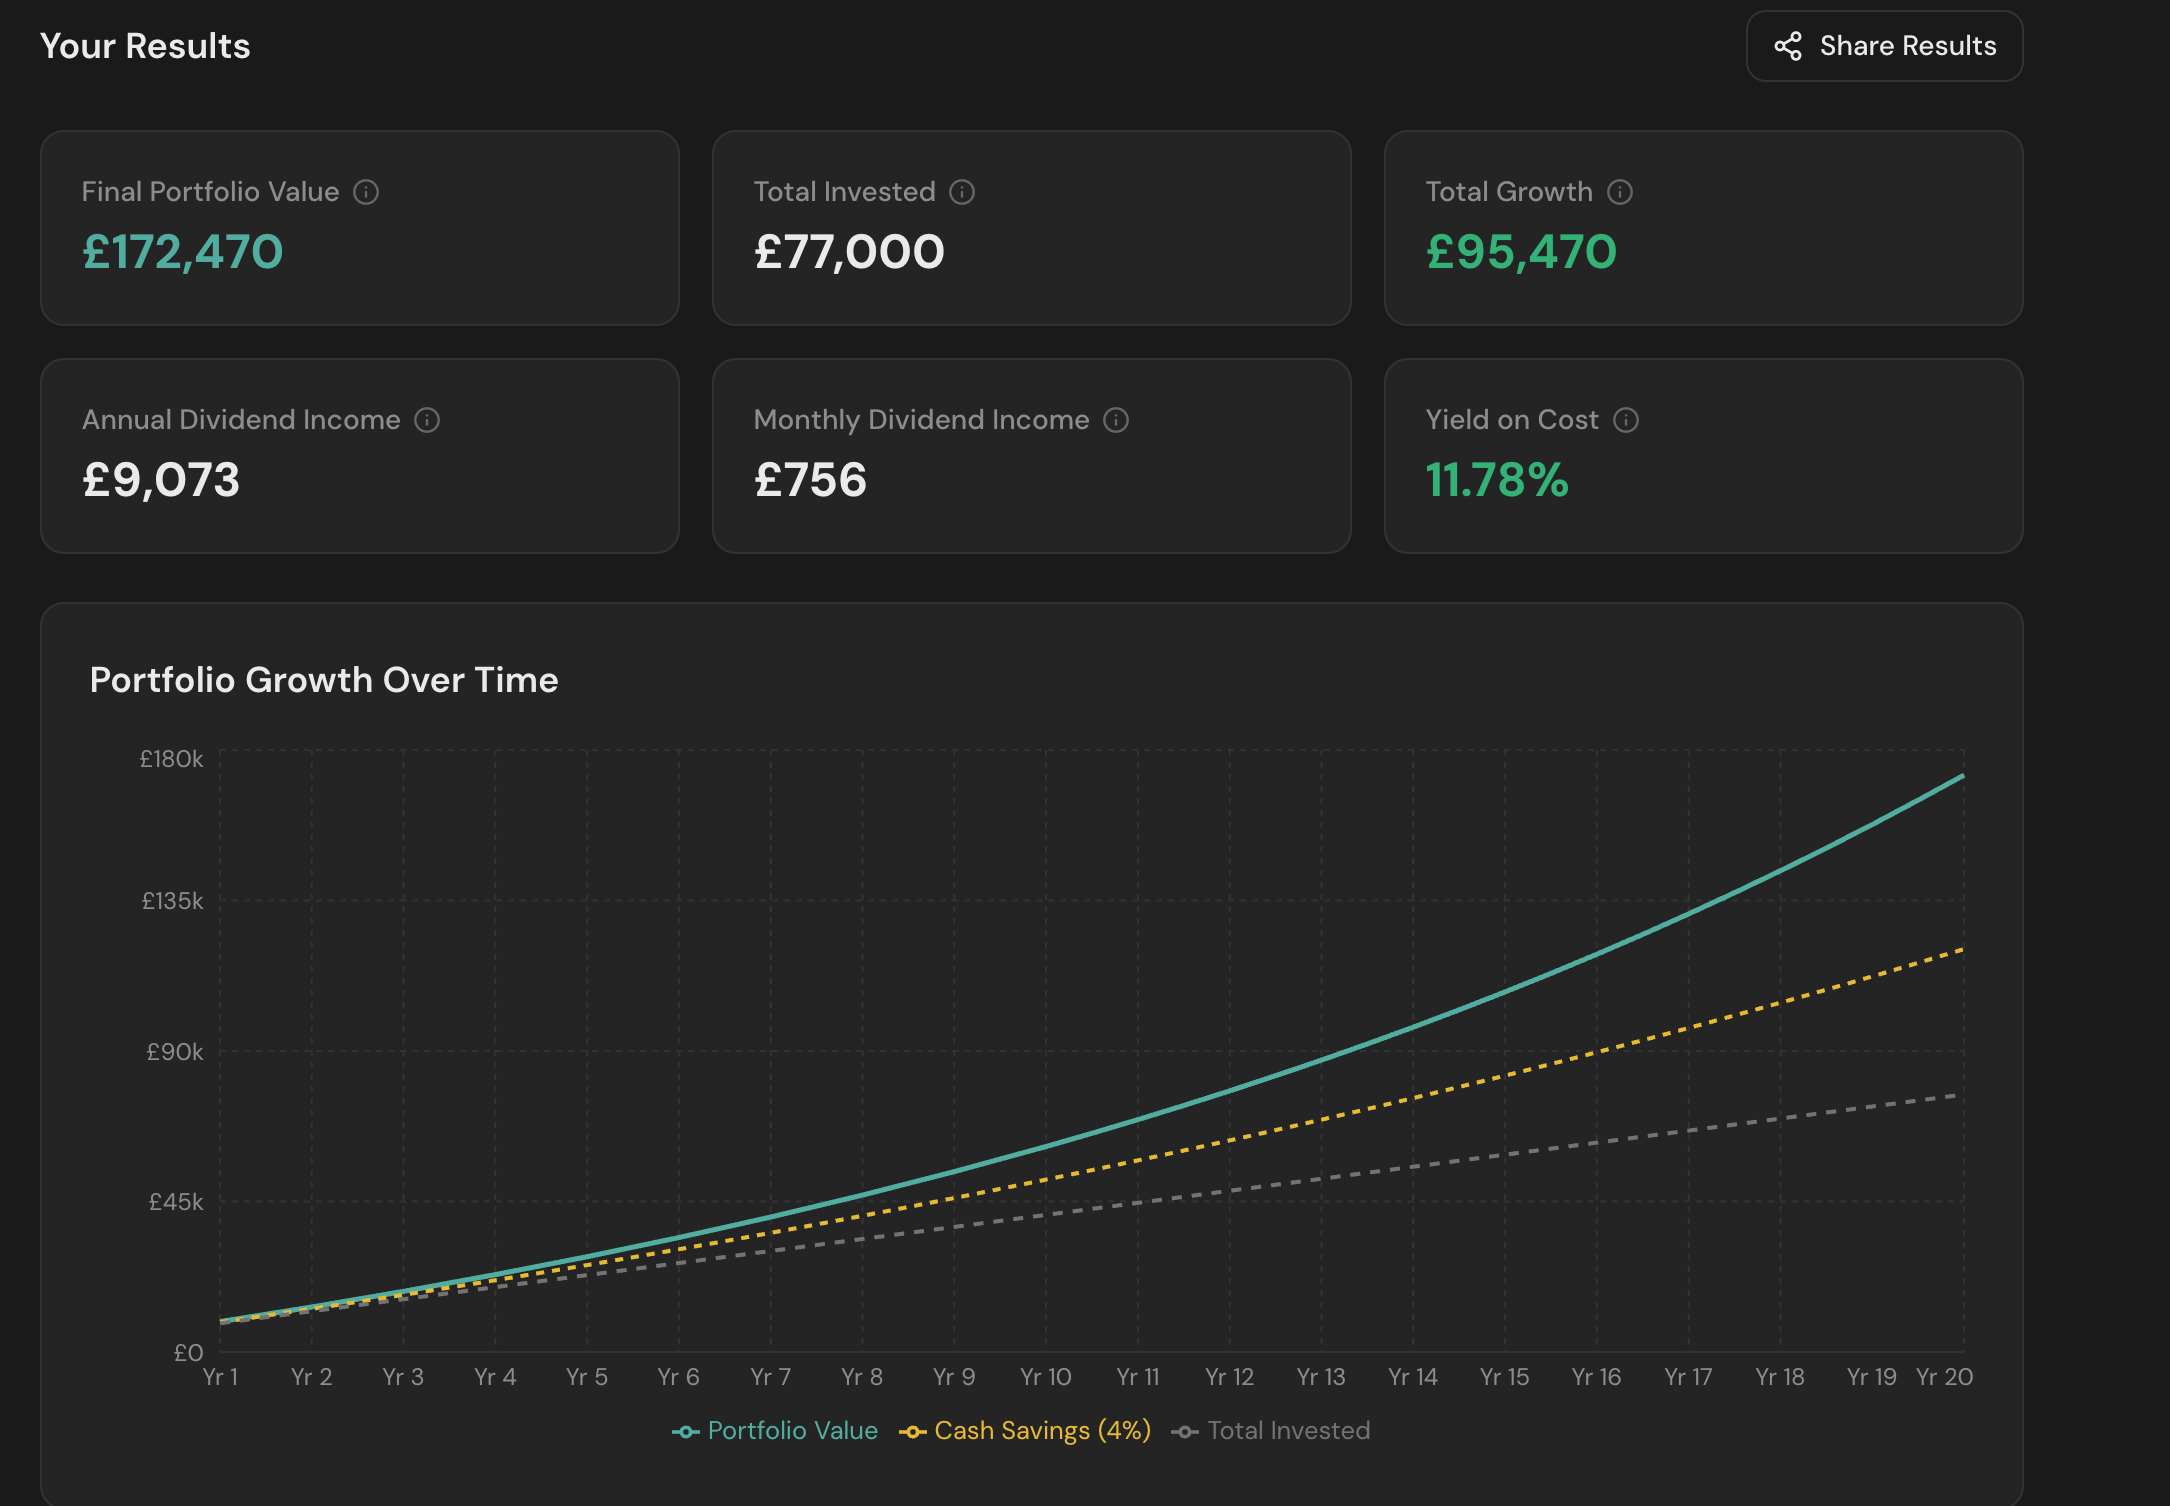Viewport: 2170px width, 1506px height.
Task: Open info icon beside Total Invested
Action: (962, 192)
